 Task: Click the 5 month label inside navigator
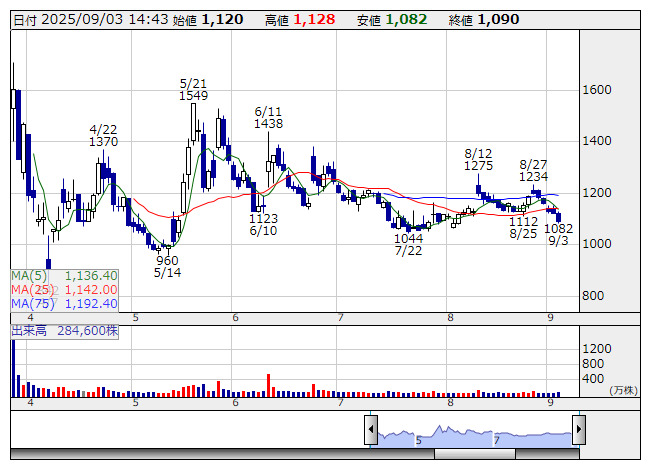click(x=419, y=440)
